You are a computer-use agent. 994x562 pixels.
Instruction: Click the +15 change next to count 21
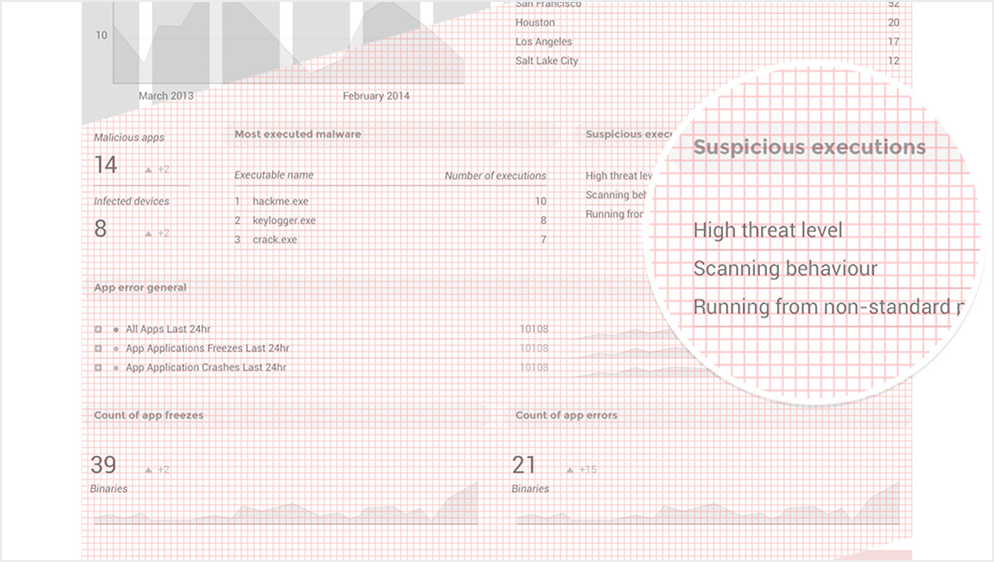588,470
